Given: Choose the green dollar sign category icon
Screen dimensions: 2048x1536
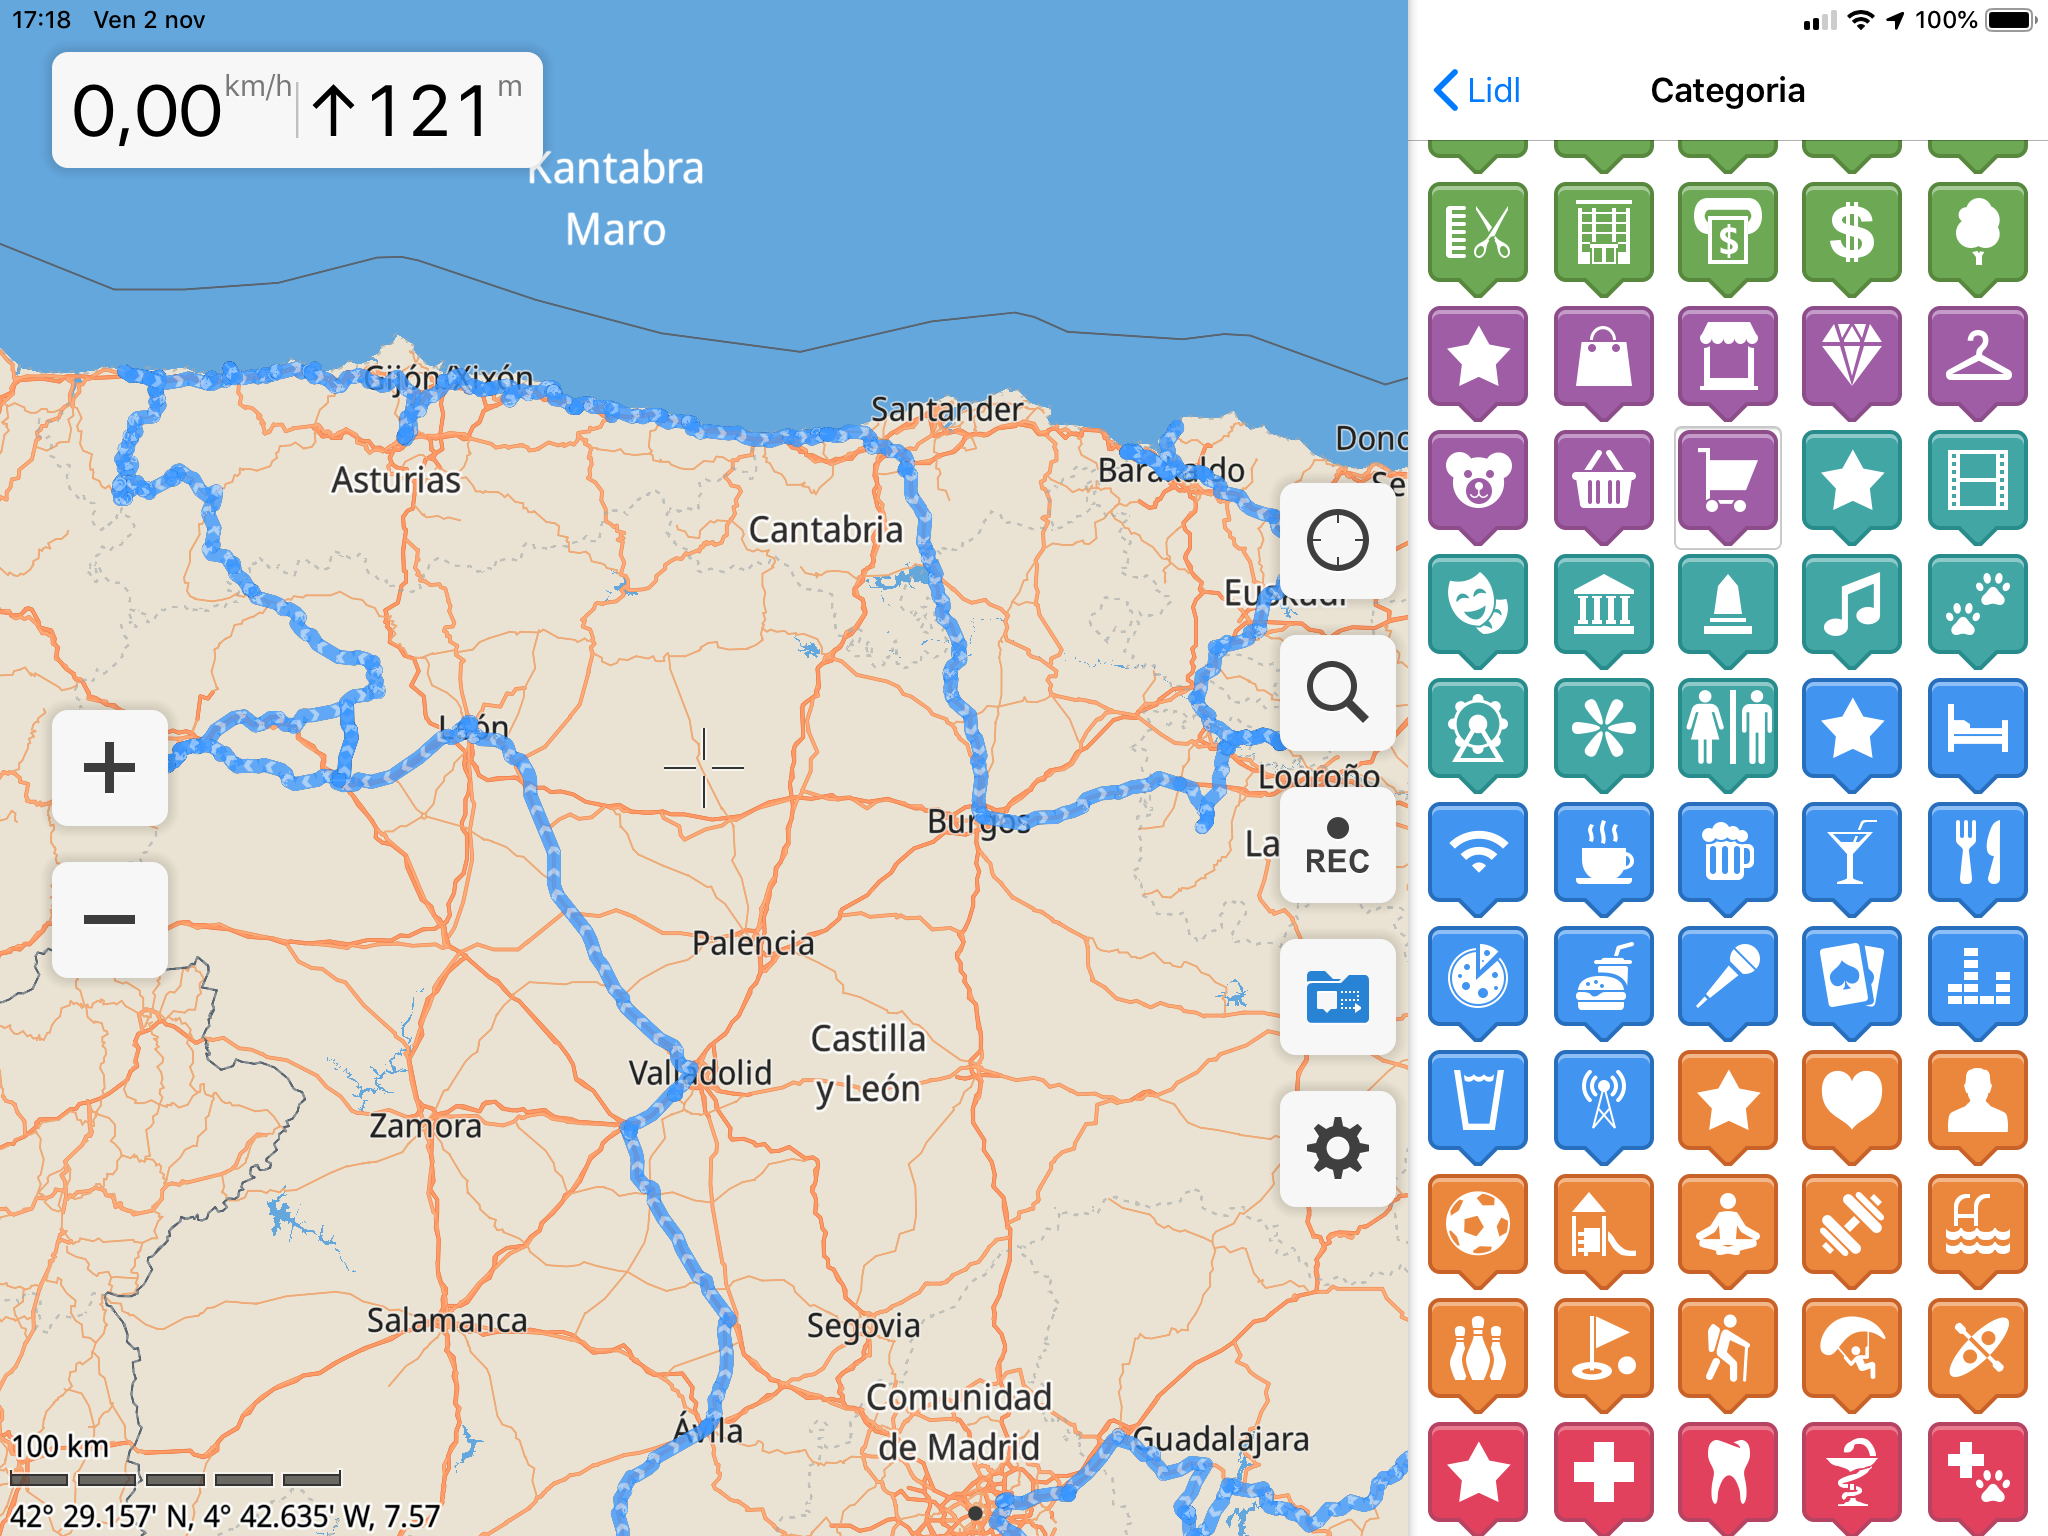Looking at the screenshot, I should point(1852,233).
